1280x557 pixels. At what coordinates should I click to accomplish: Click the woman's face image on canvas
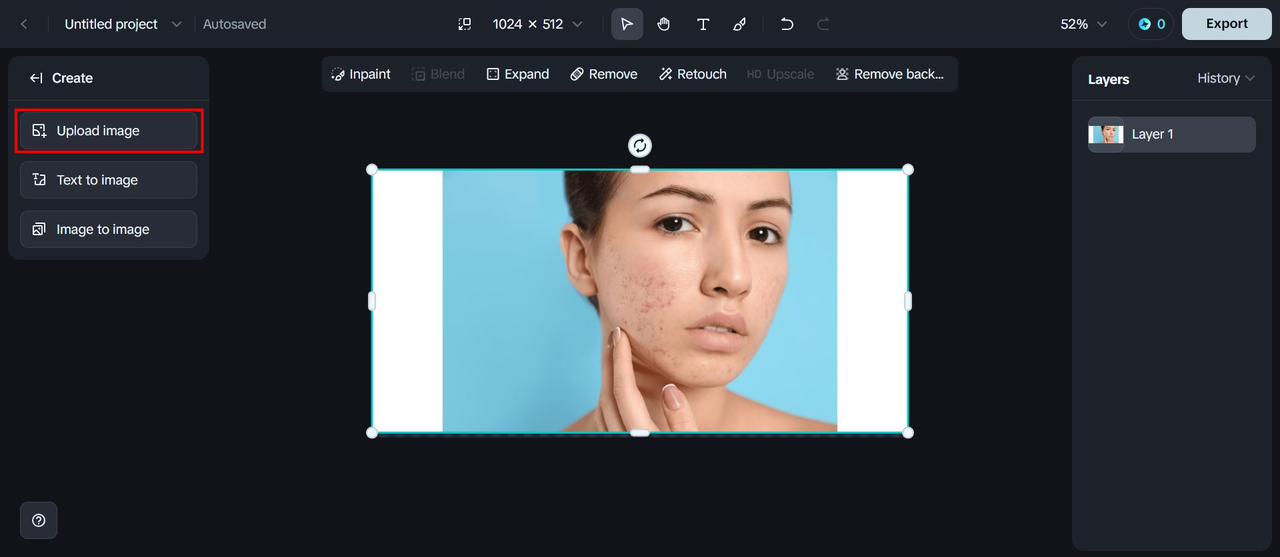(x=640, y=301)
